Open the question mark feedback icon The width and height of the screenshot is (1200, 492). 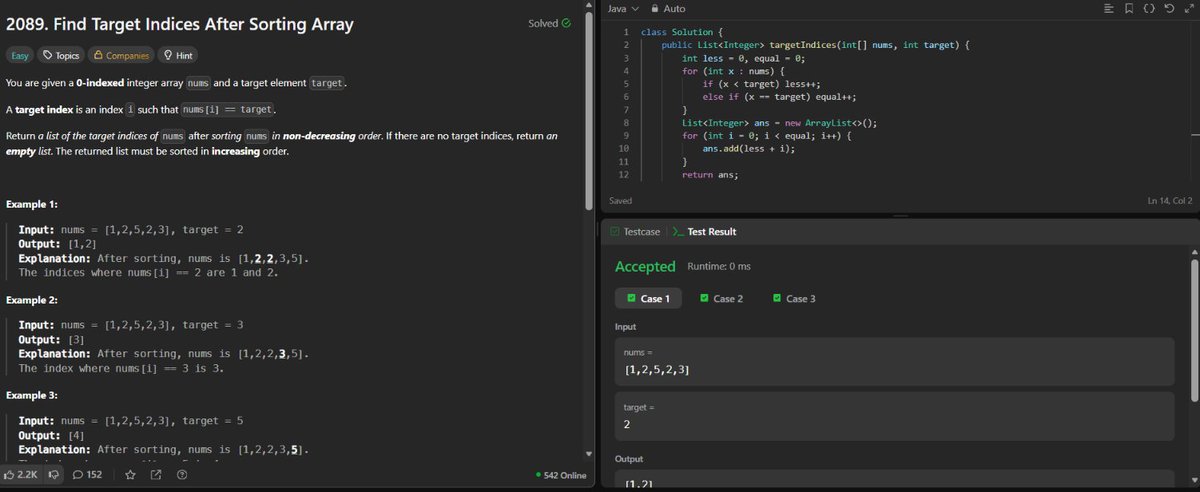point(182,474)
